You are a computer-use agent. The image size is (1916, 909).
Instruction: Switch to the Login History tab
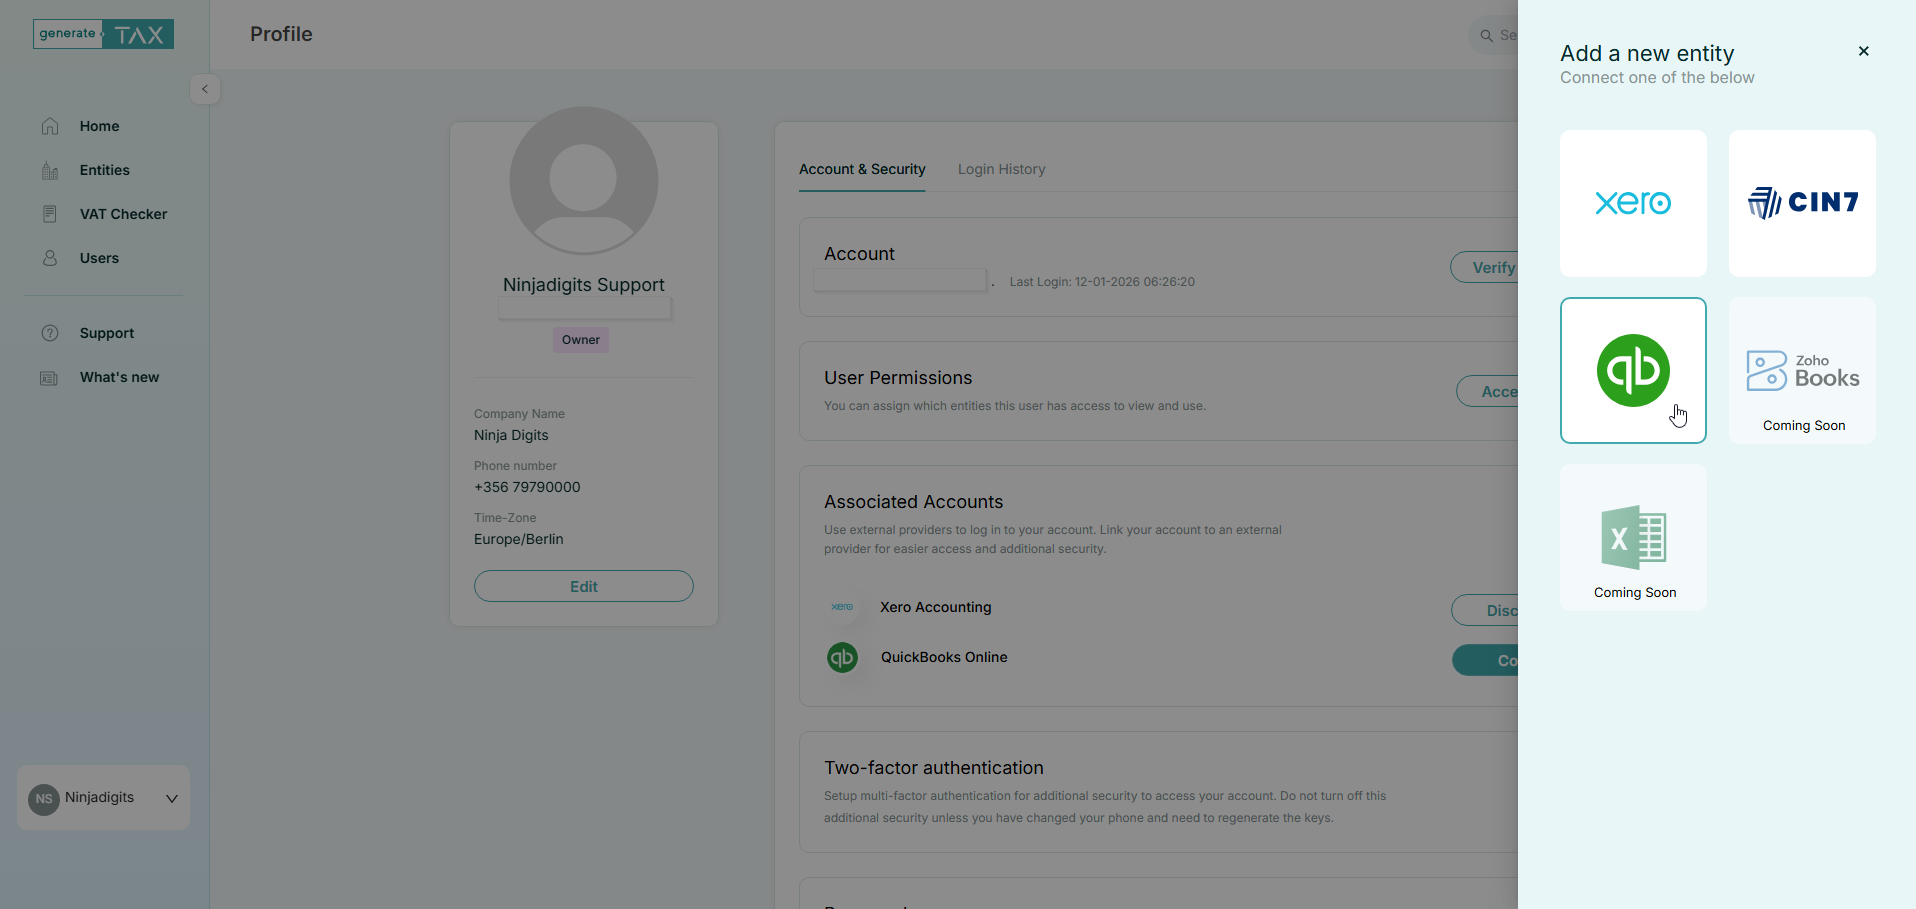click(x=1001, y=169)
